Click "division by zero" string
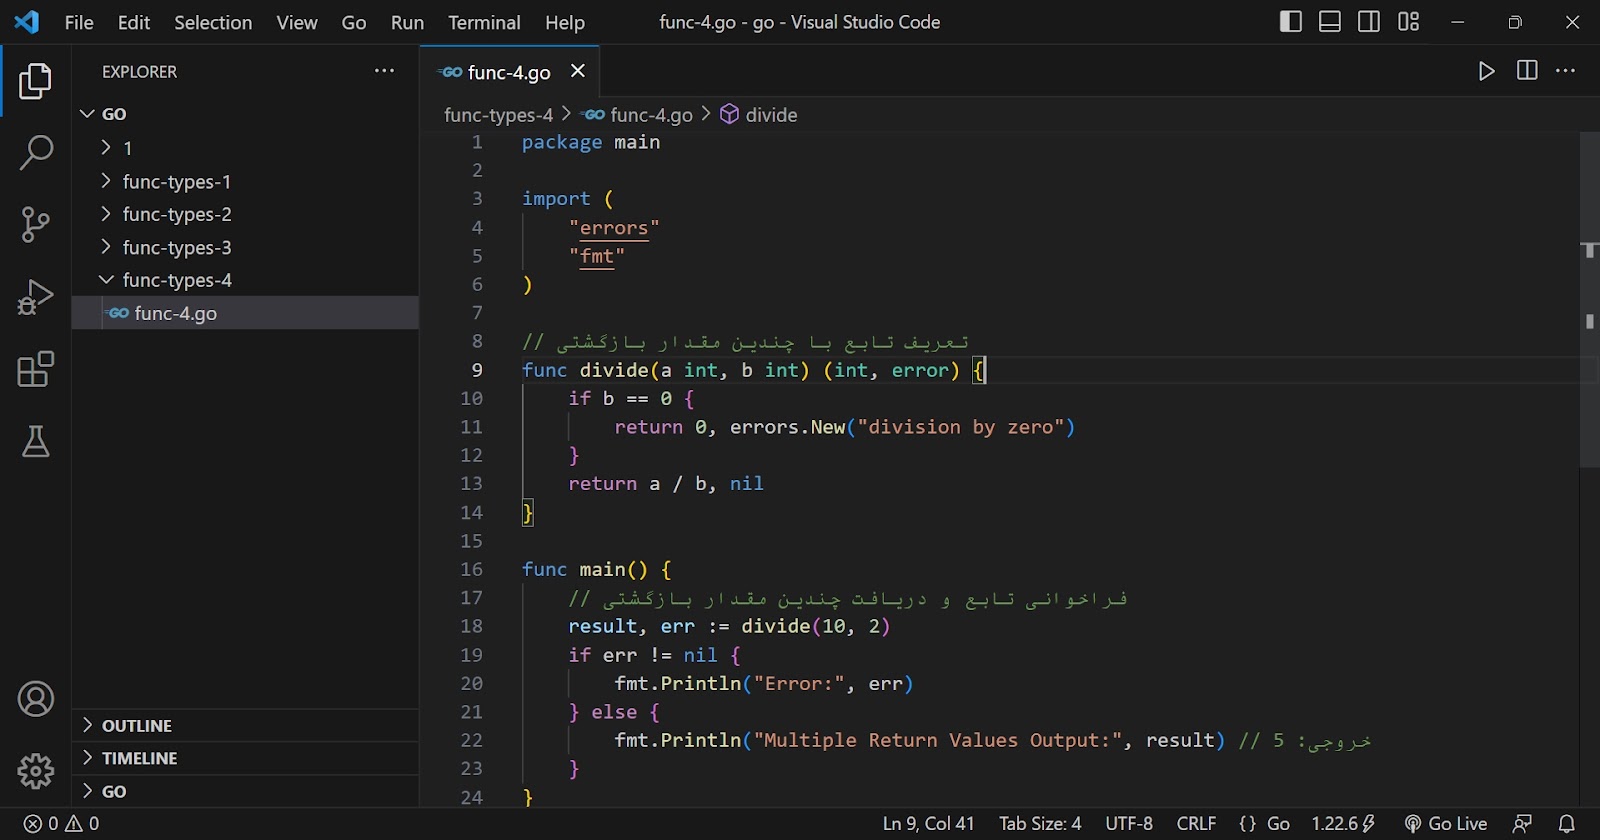 pyautogui.click(x=961, y=427)
